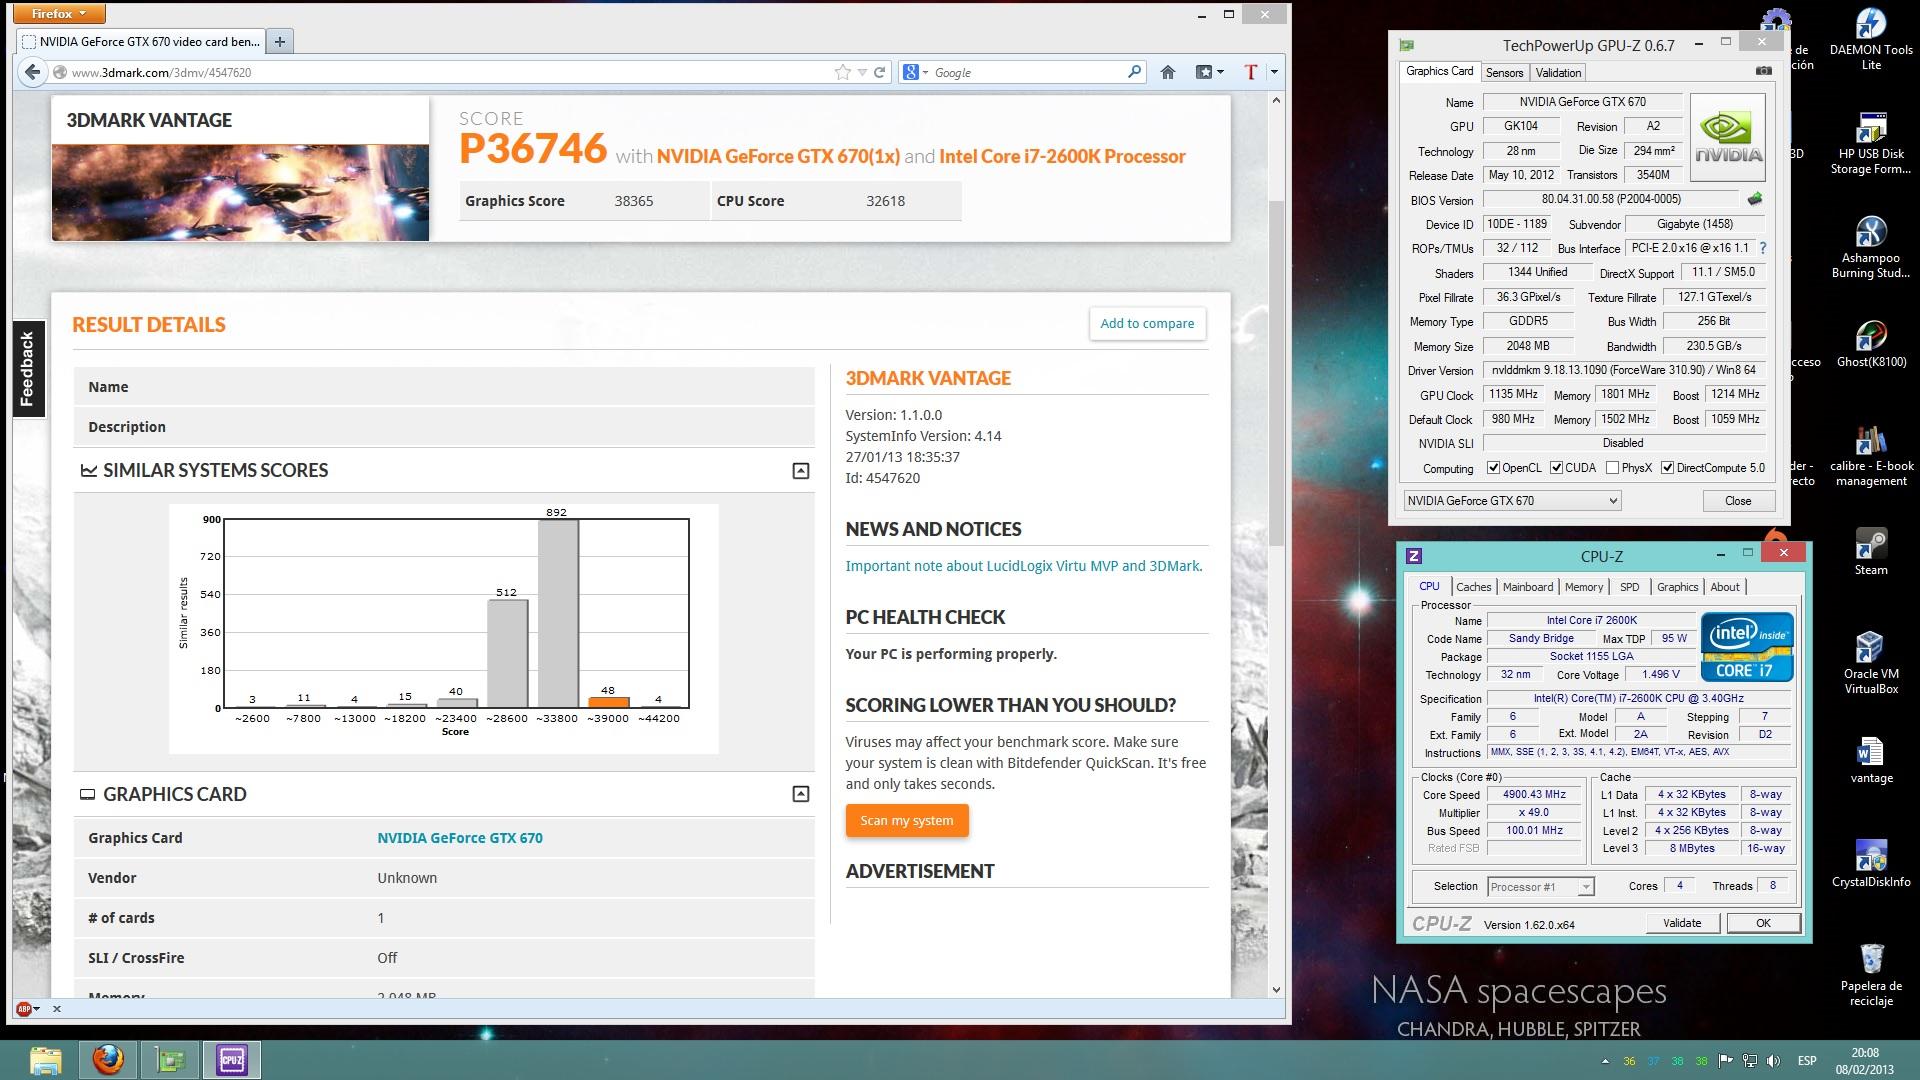
Task: Click the Scan my system button
Action: (907, 821)
